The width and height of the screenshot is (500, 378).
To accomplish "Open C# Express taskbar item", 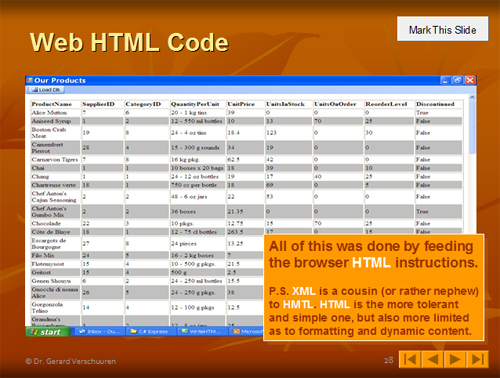I will [x=149, y=331].
